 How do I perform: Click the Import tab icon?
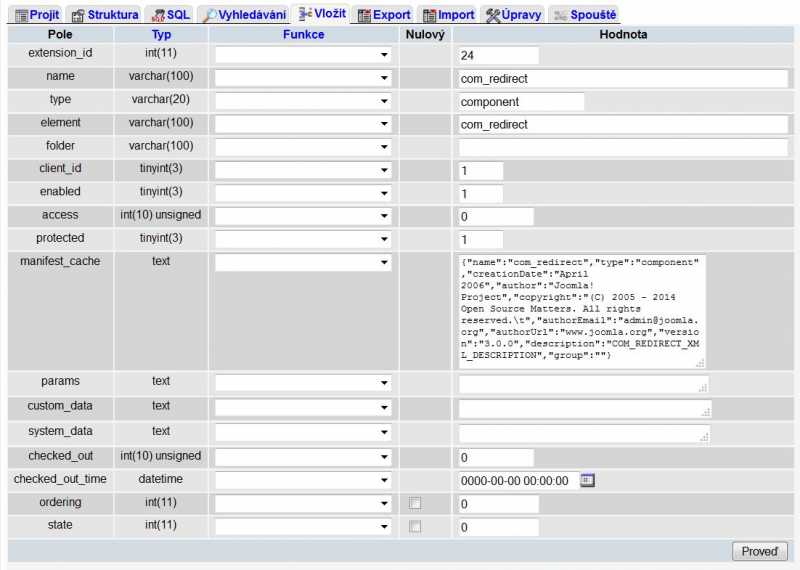429,15
